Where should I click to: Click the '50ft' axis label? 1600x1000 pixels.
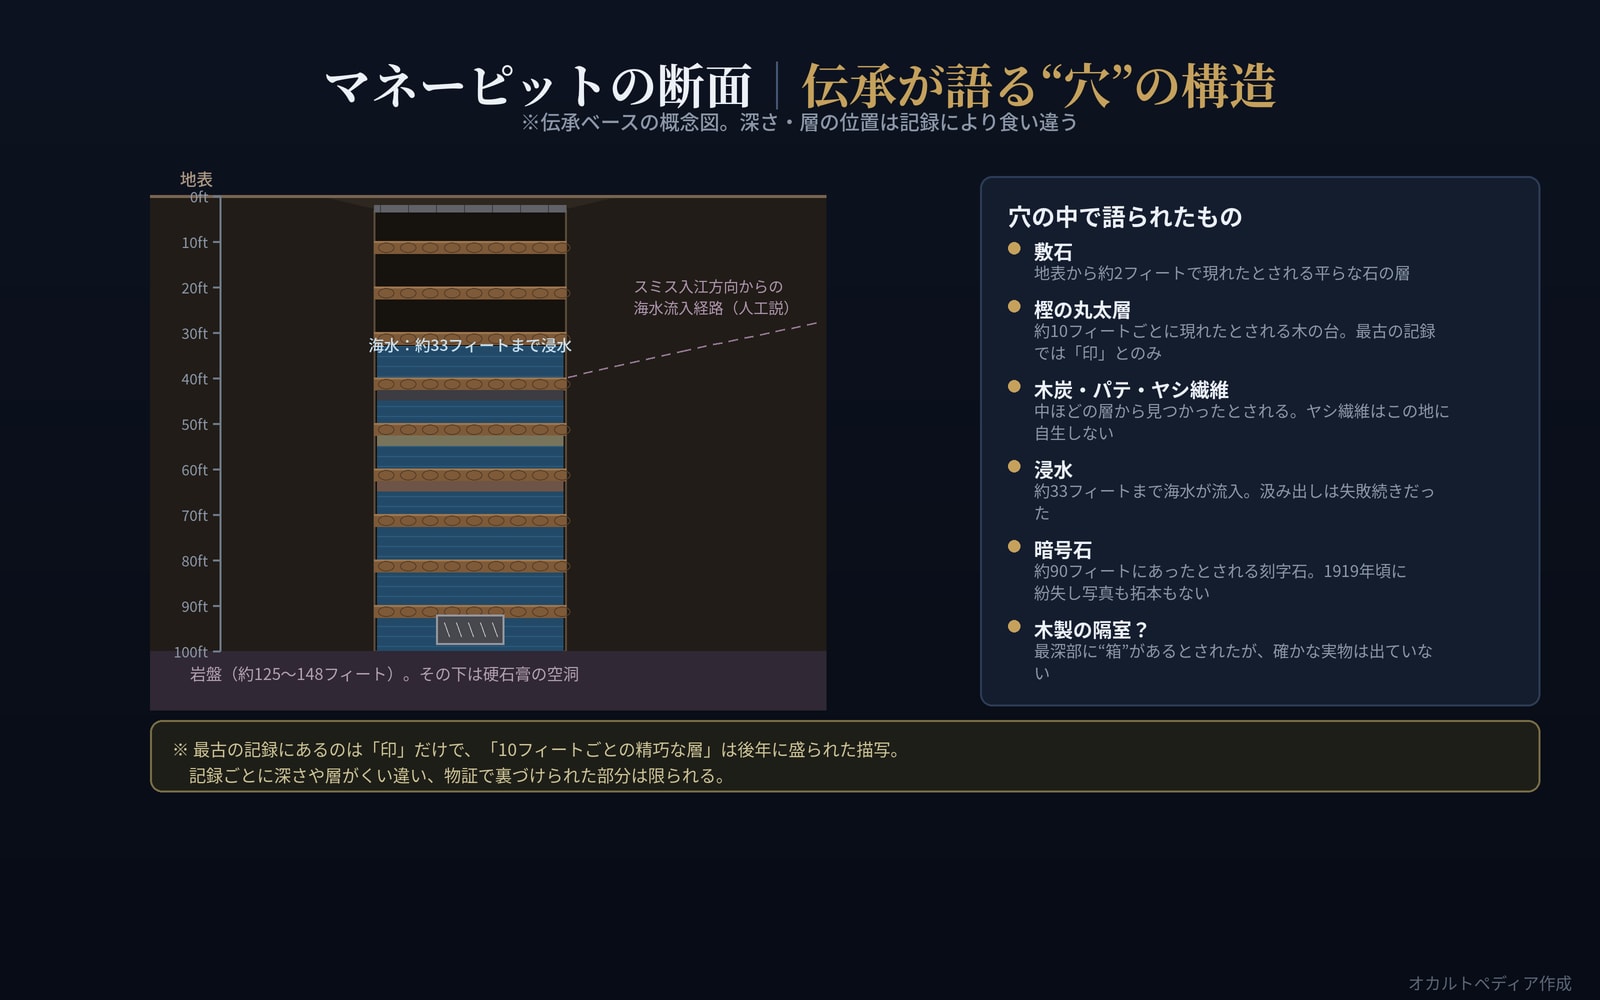[194, 424]
